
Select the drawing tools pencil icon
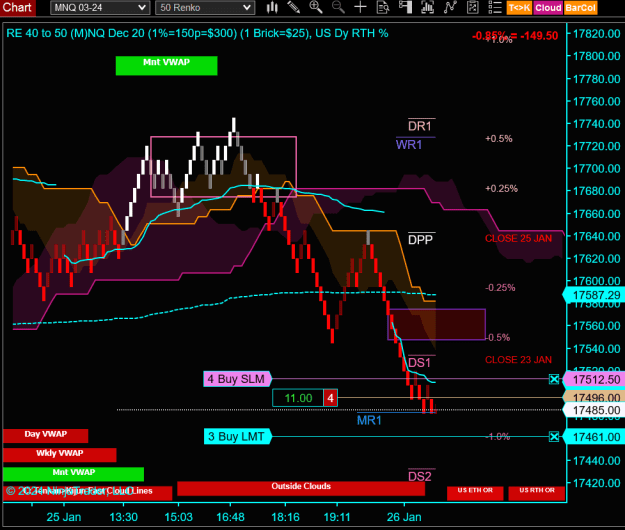(x=294, y=7)
